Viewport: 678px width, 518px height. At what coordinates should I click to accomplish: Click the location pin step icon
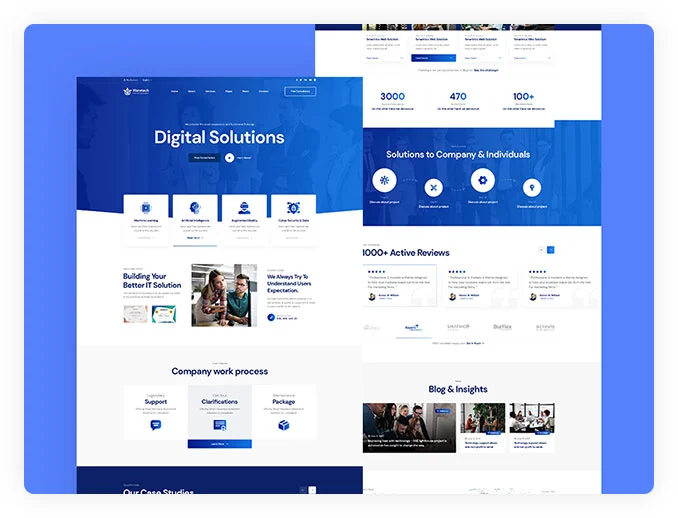[x=532, y=188]
